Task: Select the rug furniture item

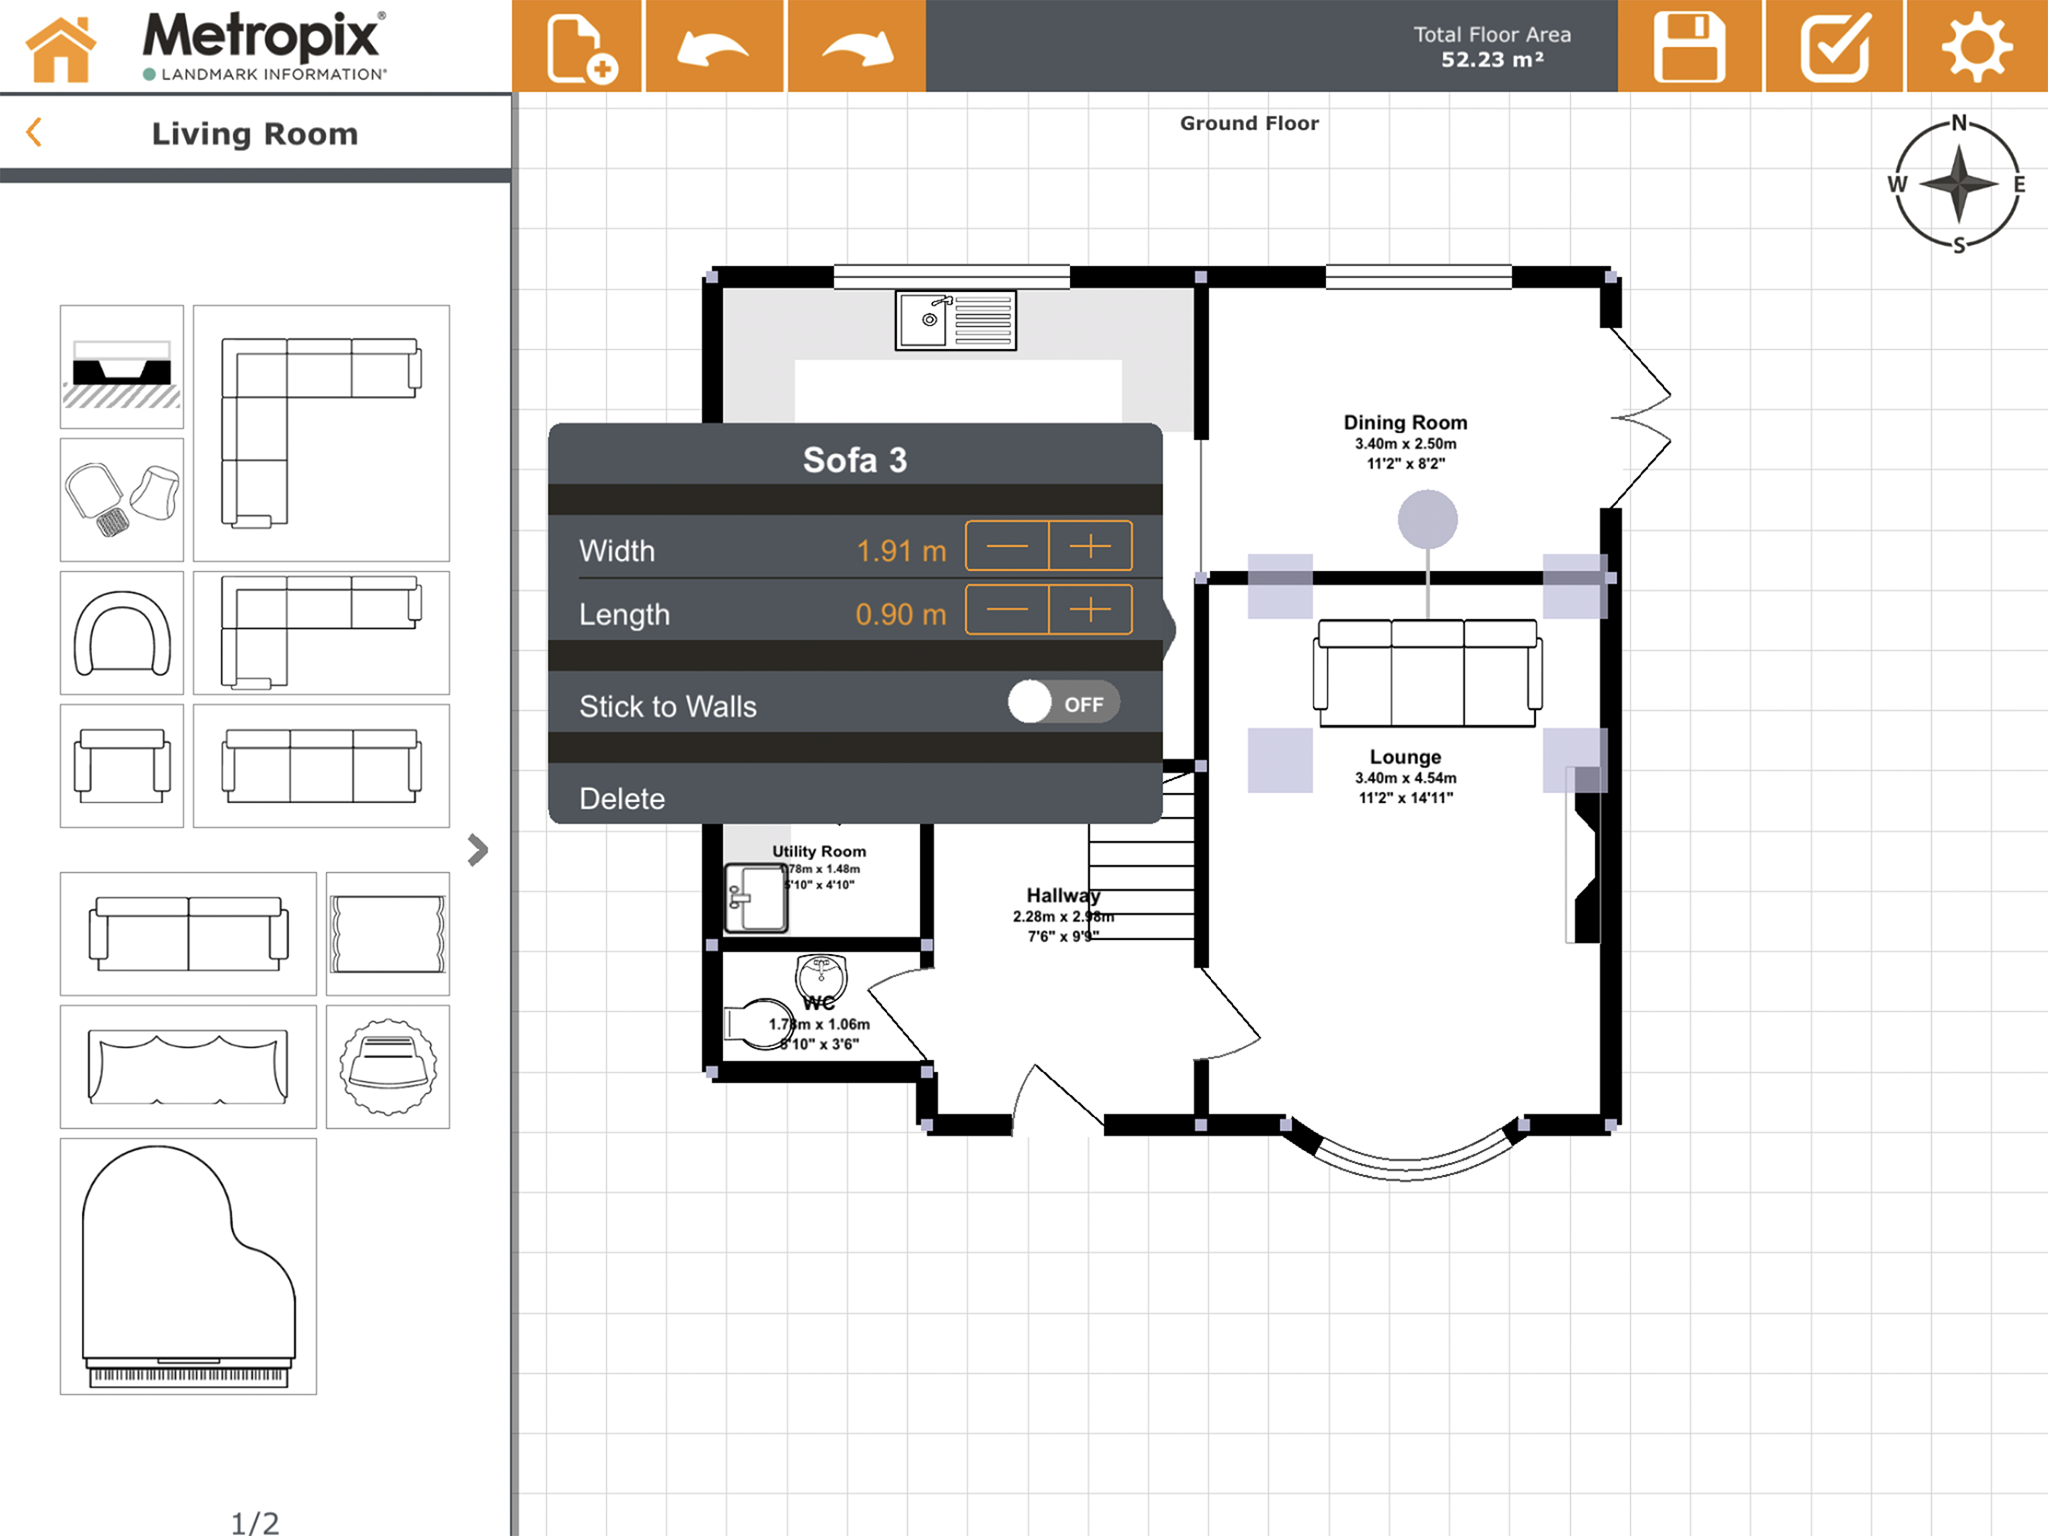Action: (388, 933)
